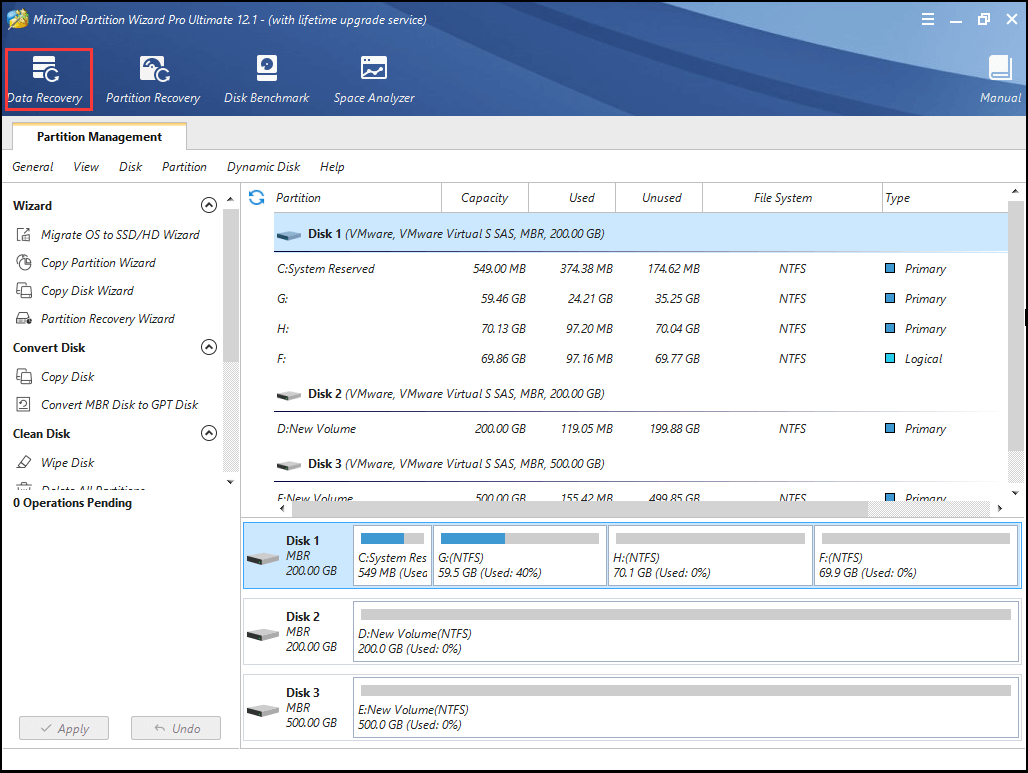Open Convert MBR Disk to GPT Disk link
Viewport: 1028px width, 773px height.
pyautogui.click(x=119, y=405)
